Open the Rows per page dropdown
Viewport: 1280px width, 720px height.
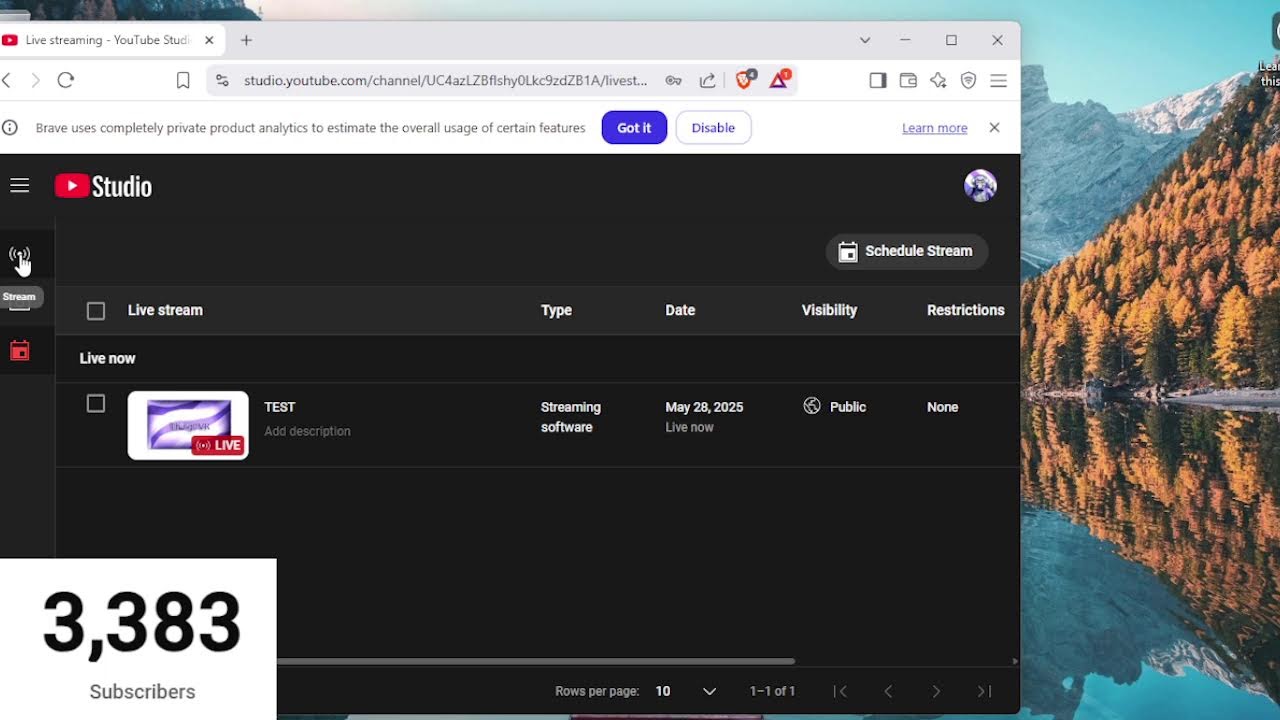coord(686,691)
